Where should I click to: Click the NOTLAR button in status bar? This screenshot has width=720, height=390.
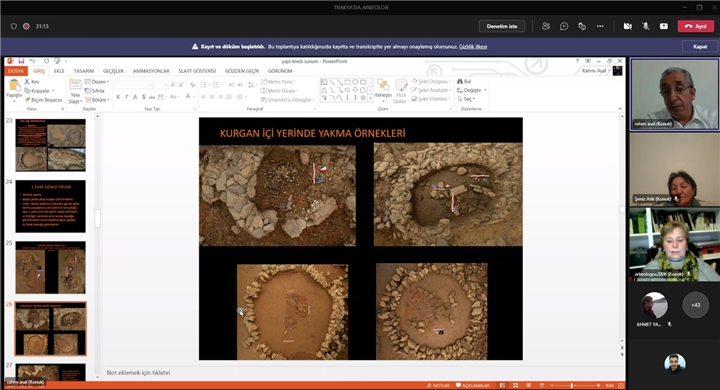438,385
